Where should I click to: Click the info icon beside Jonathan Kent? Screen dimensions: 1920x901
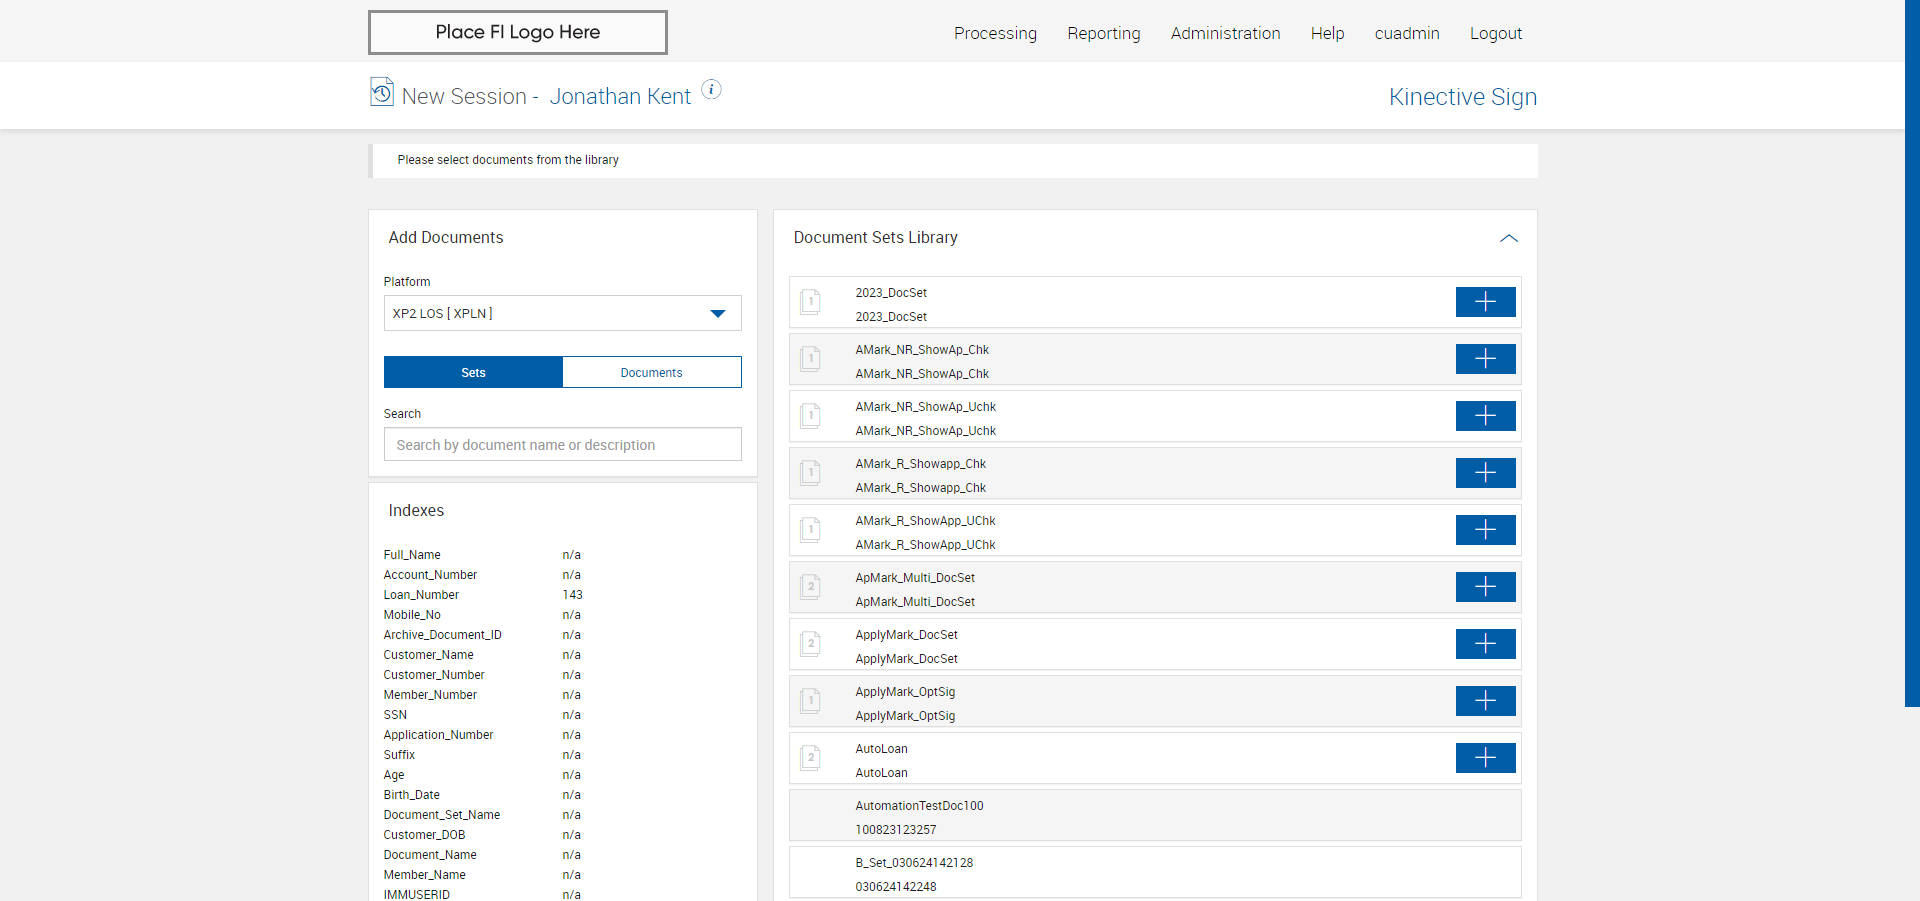[711, 90]
